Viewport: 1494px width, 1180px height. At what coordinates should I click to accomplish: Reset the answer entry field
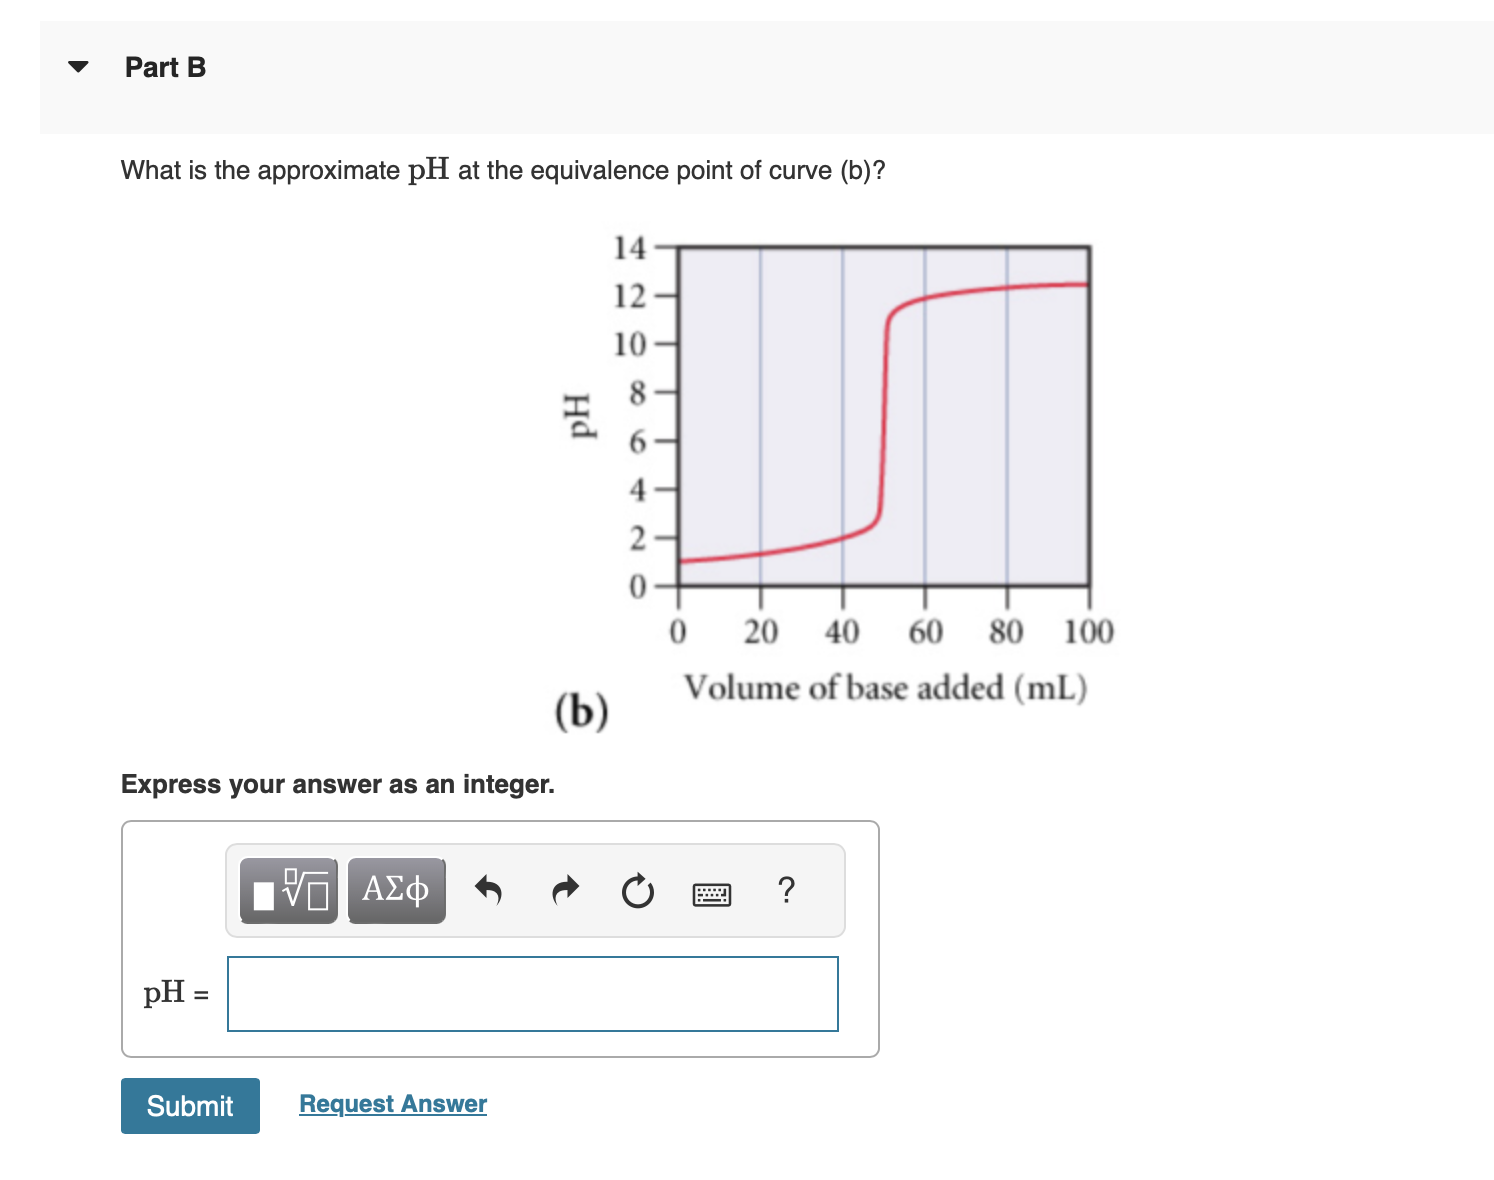(x=637, y=890)
